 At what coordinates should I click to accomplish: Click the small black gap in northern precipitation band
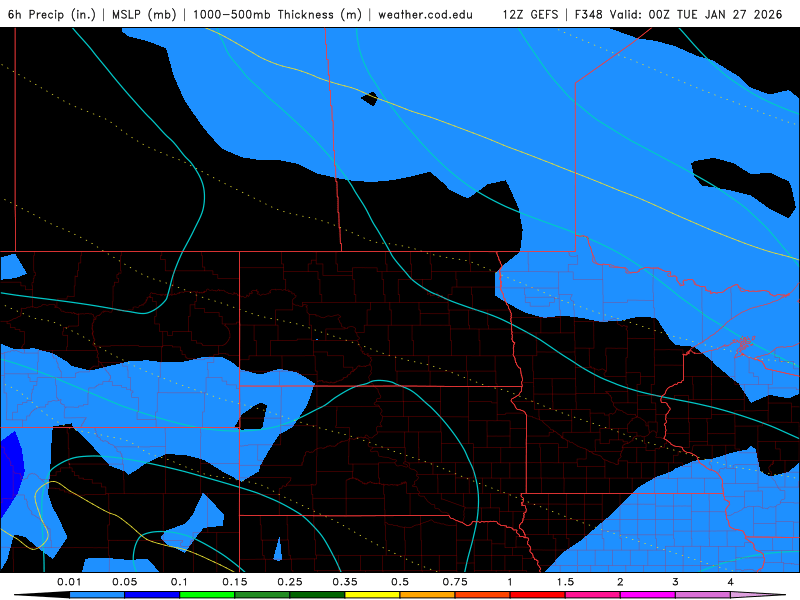click(x=370, y=98)
